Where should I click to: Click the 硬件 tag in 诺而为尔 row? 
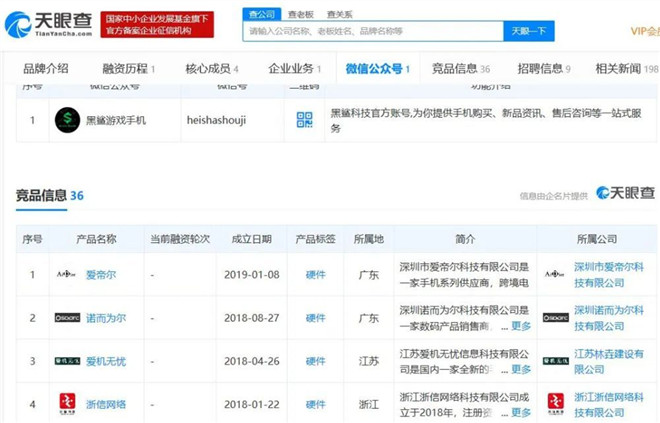click(316, 318)
